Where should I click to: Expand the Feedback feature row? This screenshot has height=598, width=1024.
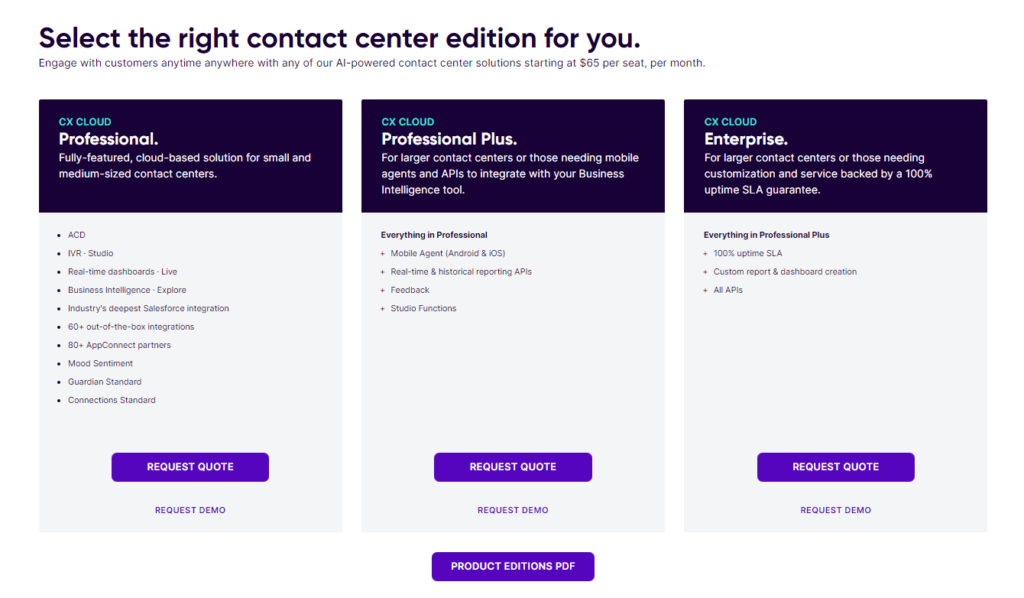pos(408,289)
